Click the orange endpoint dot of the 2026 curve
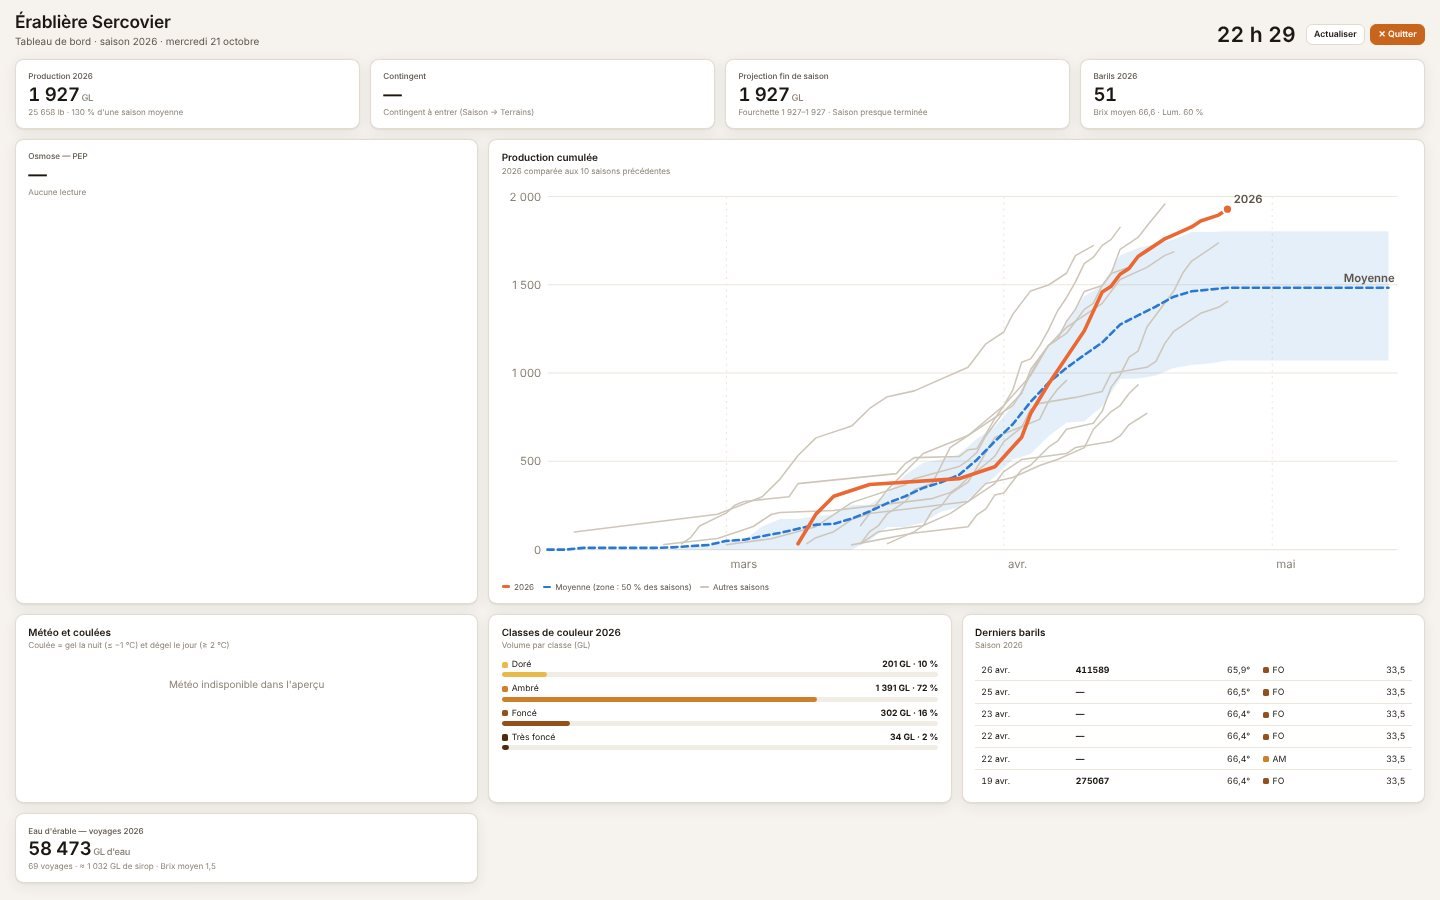Screen dimensions: 1440x900 (x=1227, y=209)
